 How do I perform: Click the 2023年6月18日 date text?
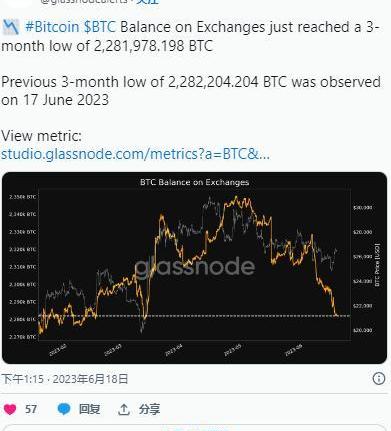90,379
